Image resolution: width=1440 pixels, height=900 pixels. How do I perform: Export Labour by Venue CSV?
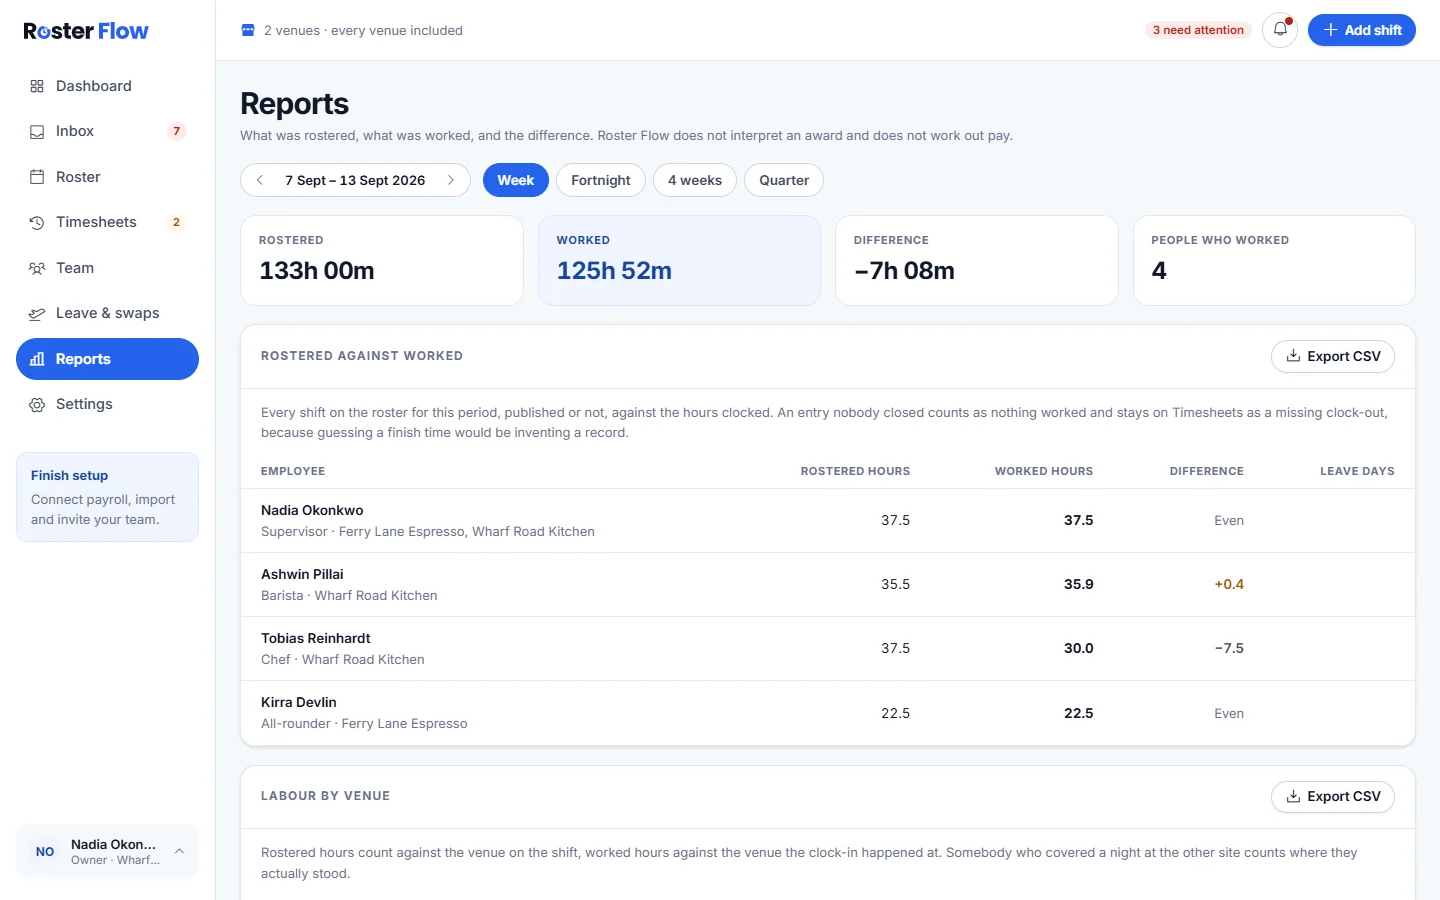(1333, 796)
